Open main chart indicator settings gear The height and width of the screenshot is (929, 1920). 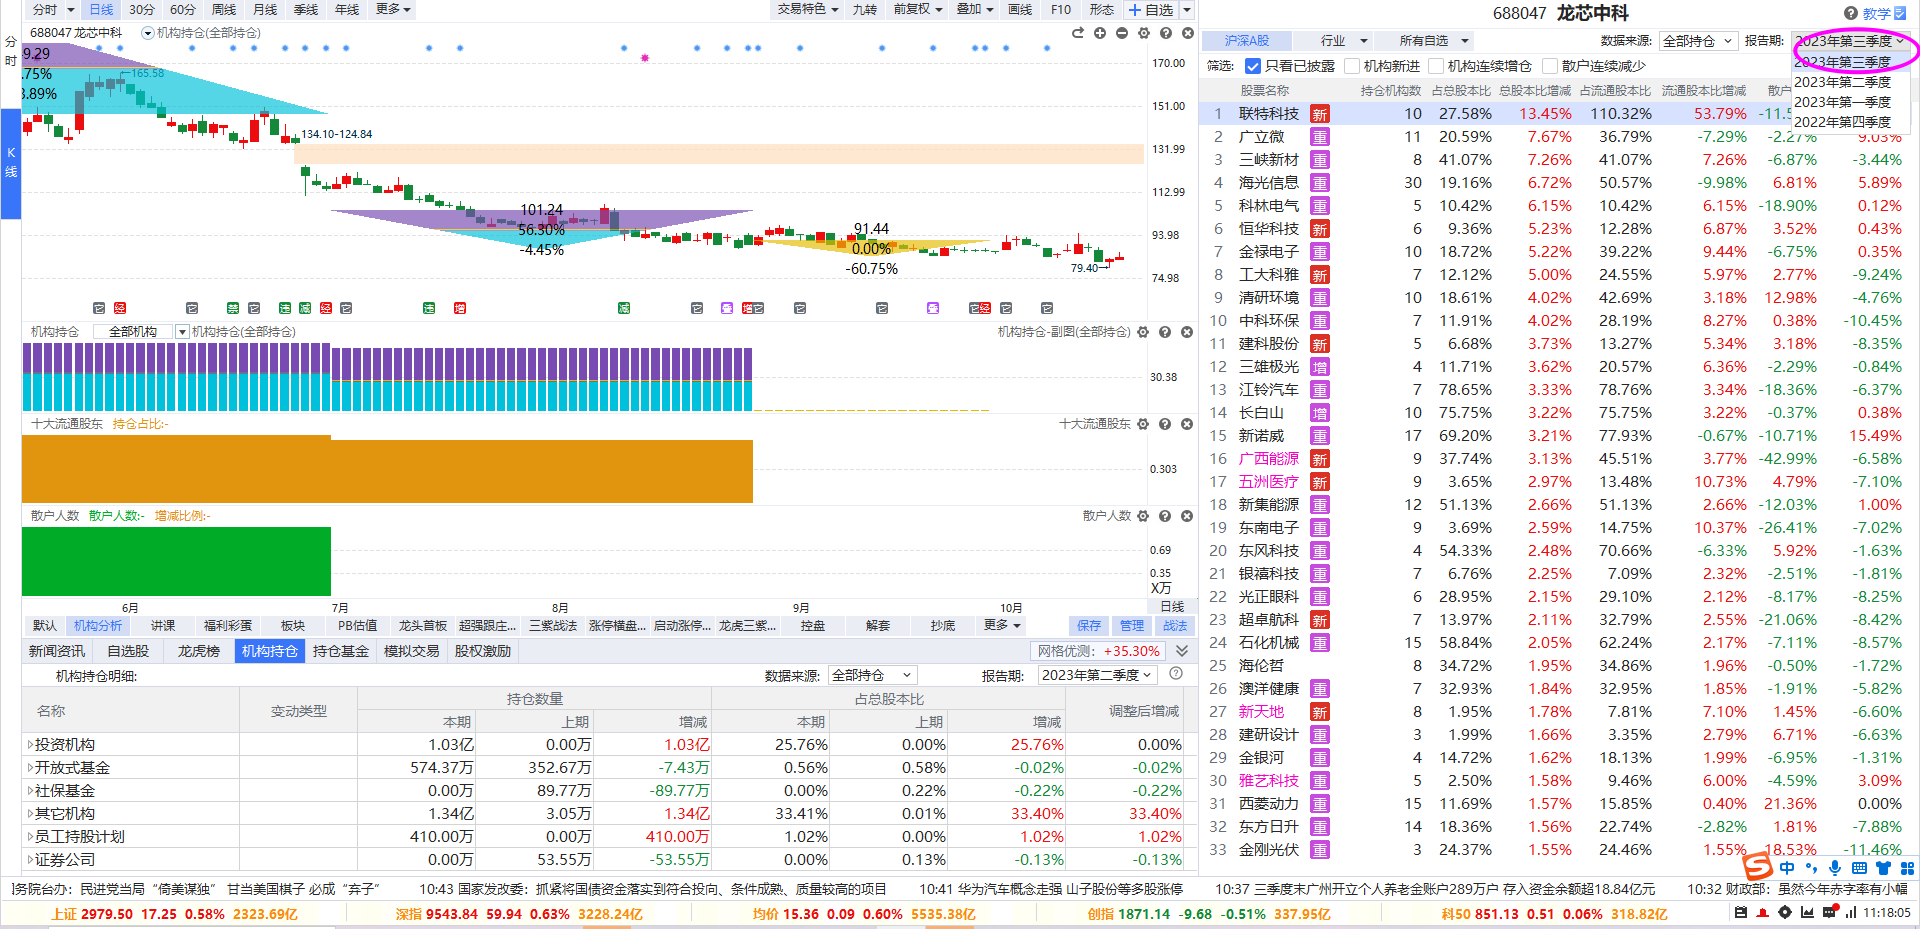(x=1144, y=33)
